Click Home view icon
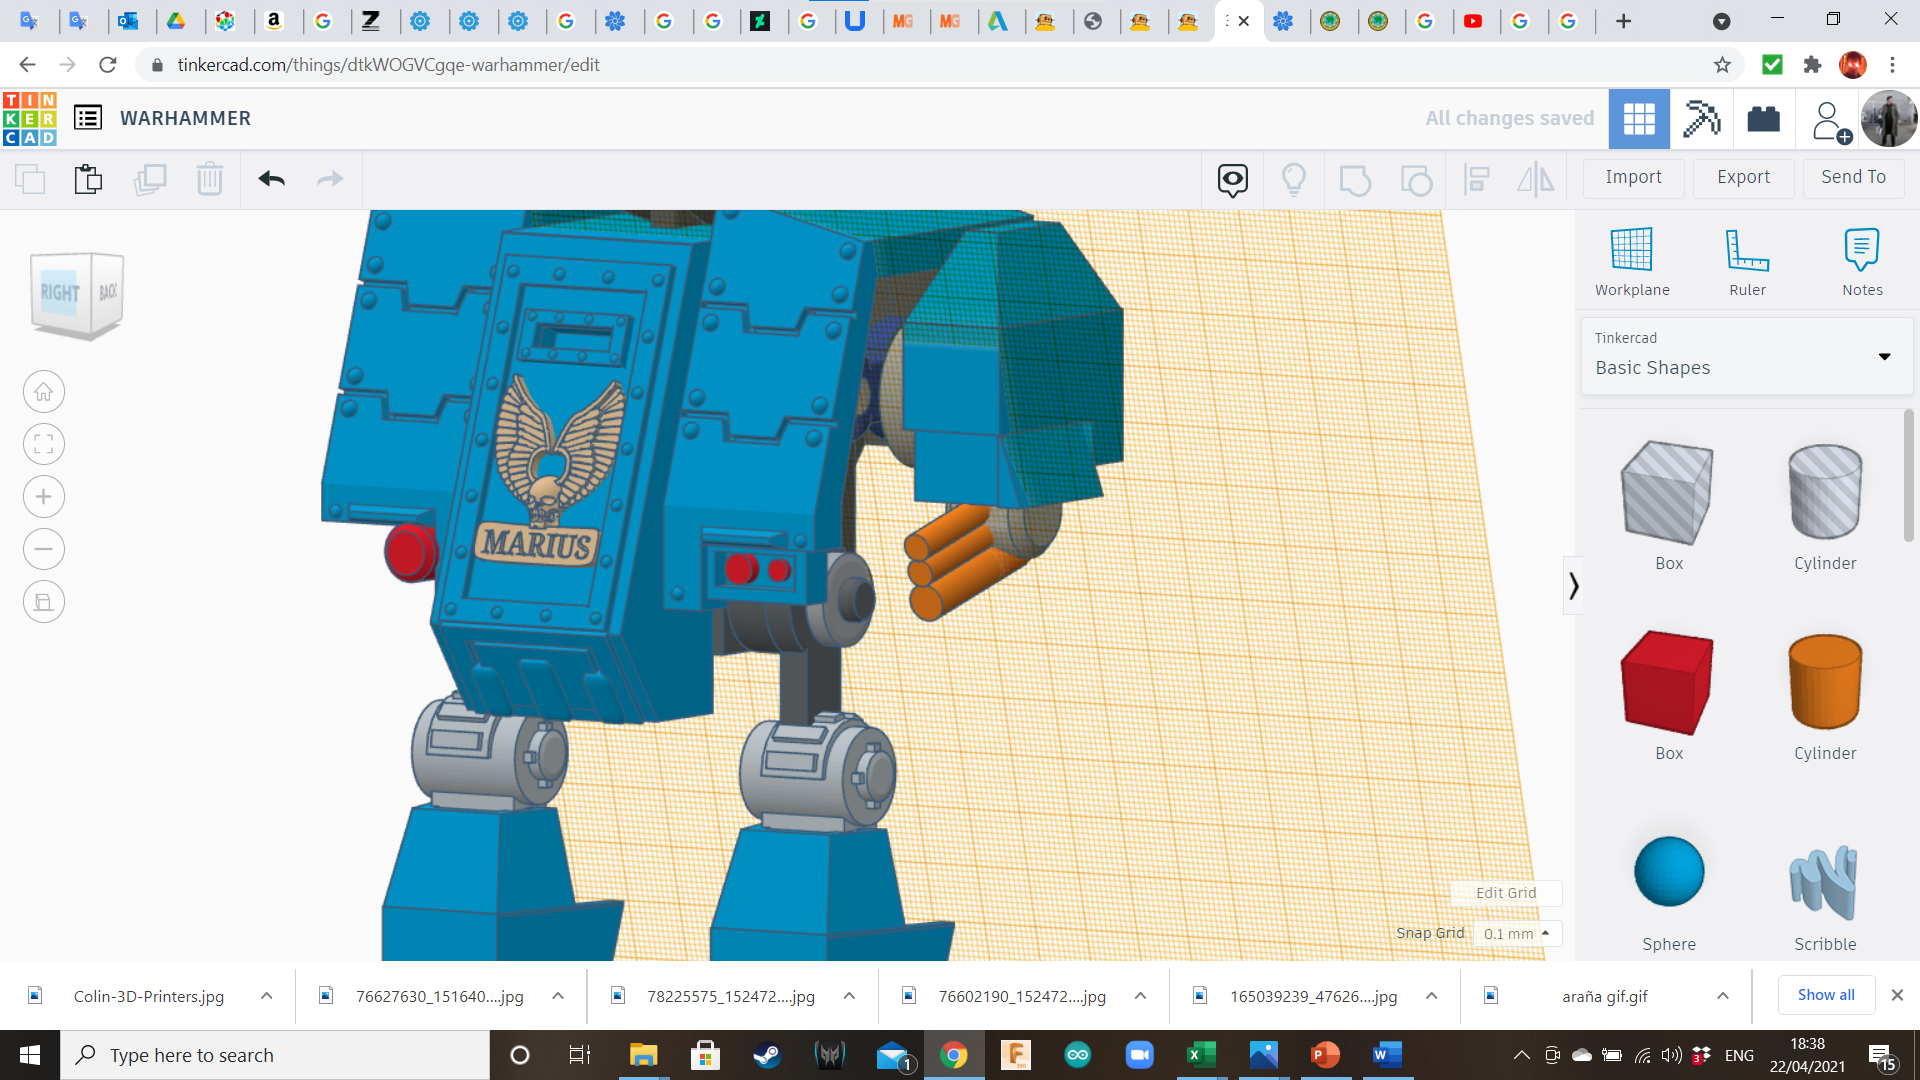This screenshot has height=1080, width=1920. [x=44, y=392]
